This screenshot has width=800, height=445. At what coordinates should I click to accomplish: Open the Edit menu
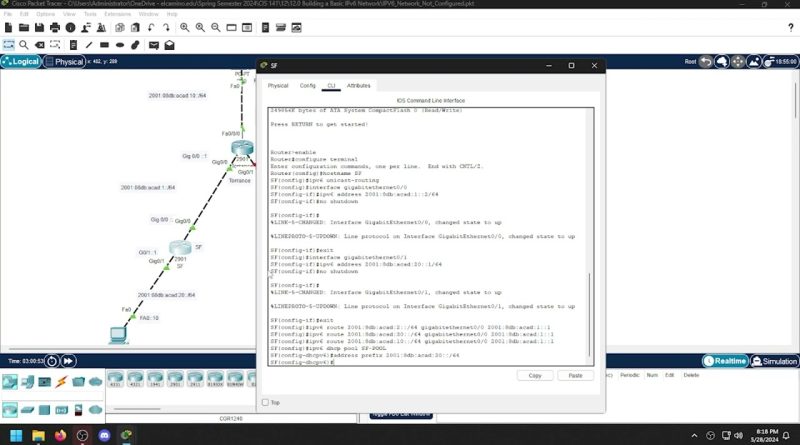pyautogui.click(x=24, y=14)
